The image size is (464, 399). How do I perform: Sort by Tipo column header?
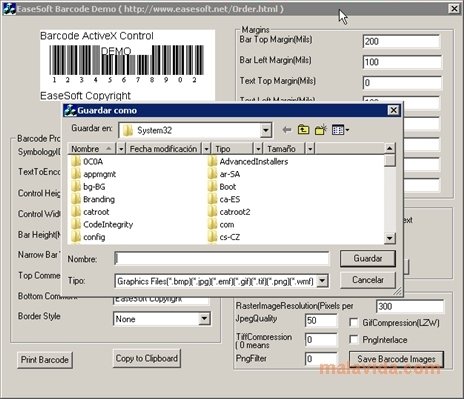[233, 148]
